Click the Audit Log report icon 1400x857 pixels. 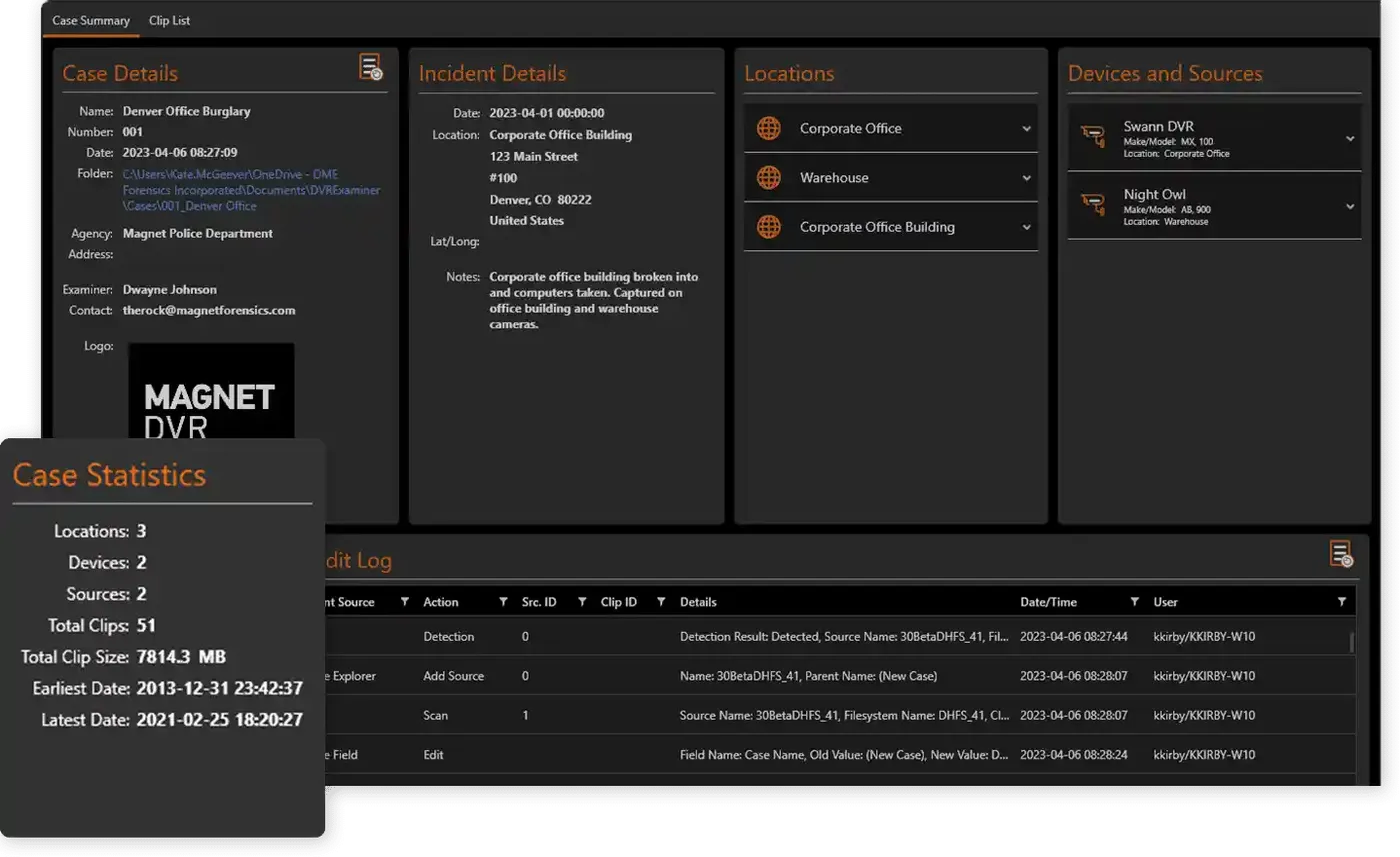[1341, 554]
